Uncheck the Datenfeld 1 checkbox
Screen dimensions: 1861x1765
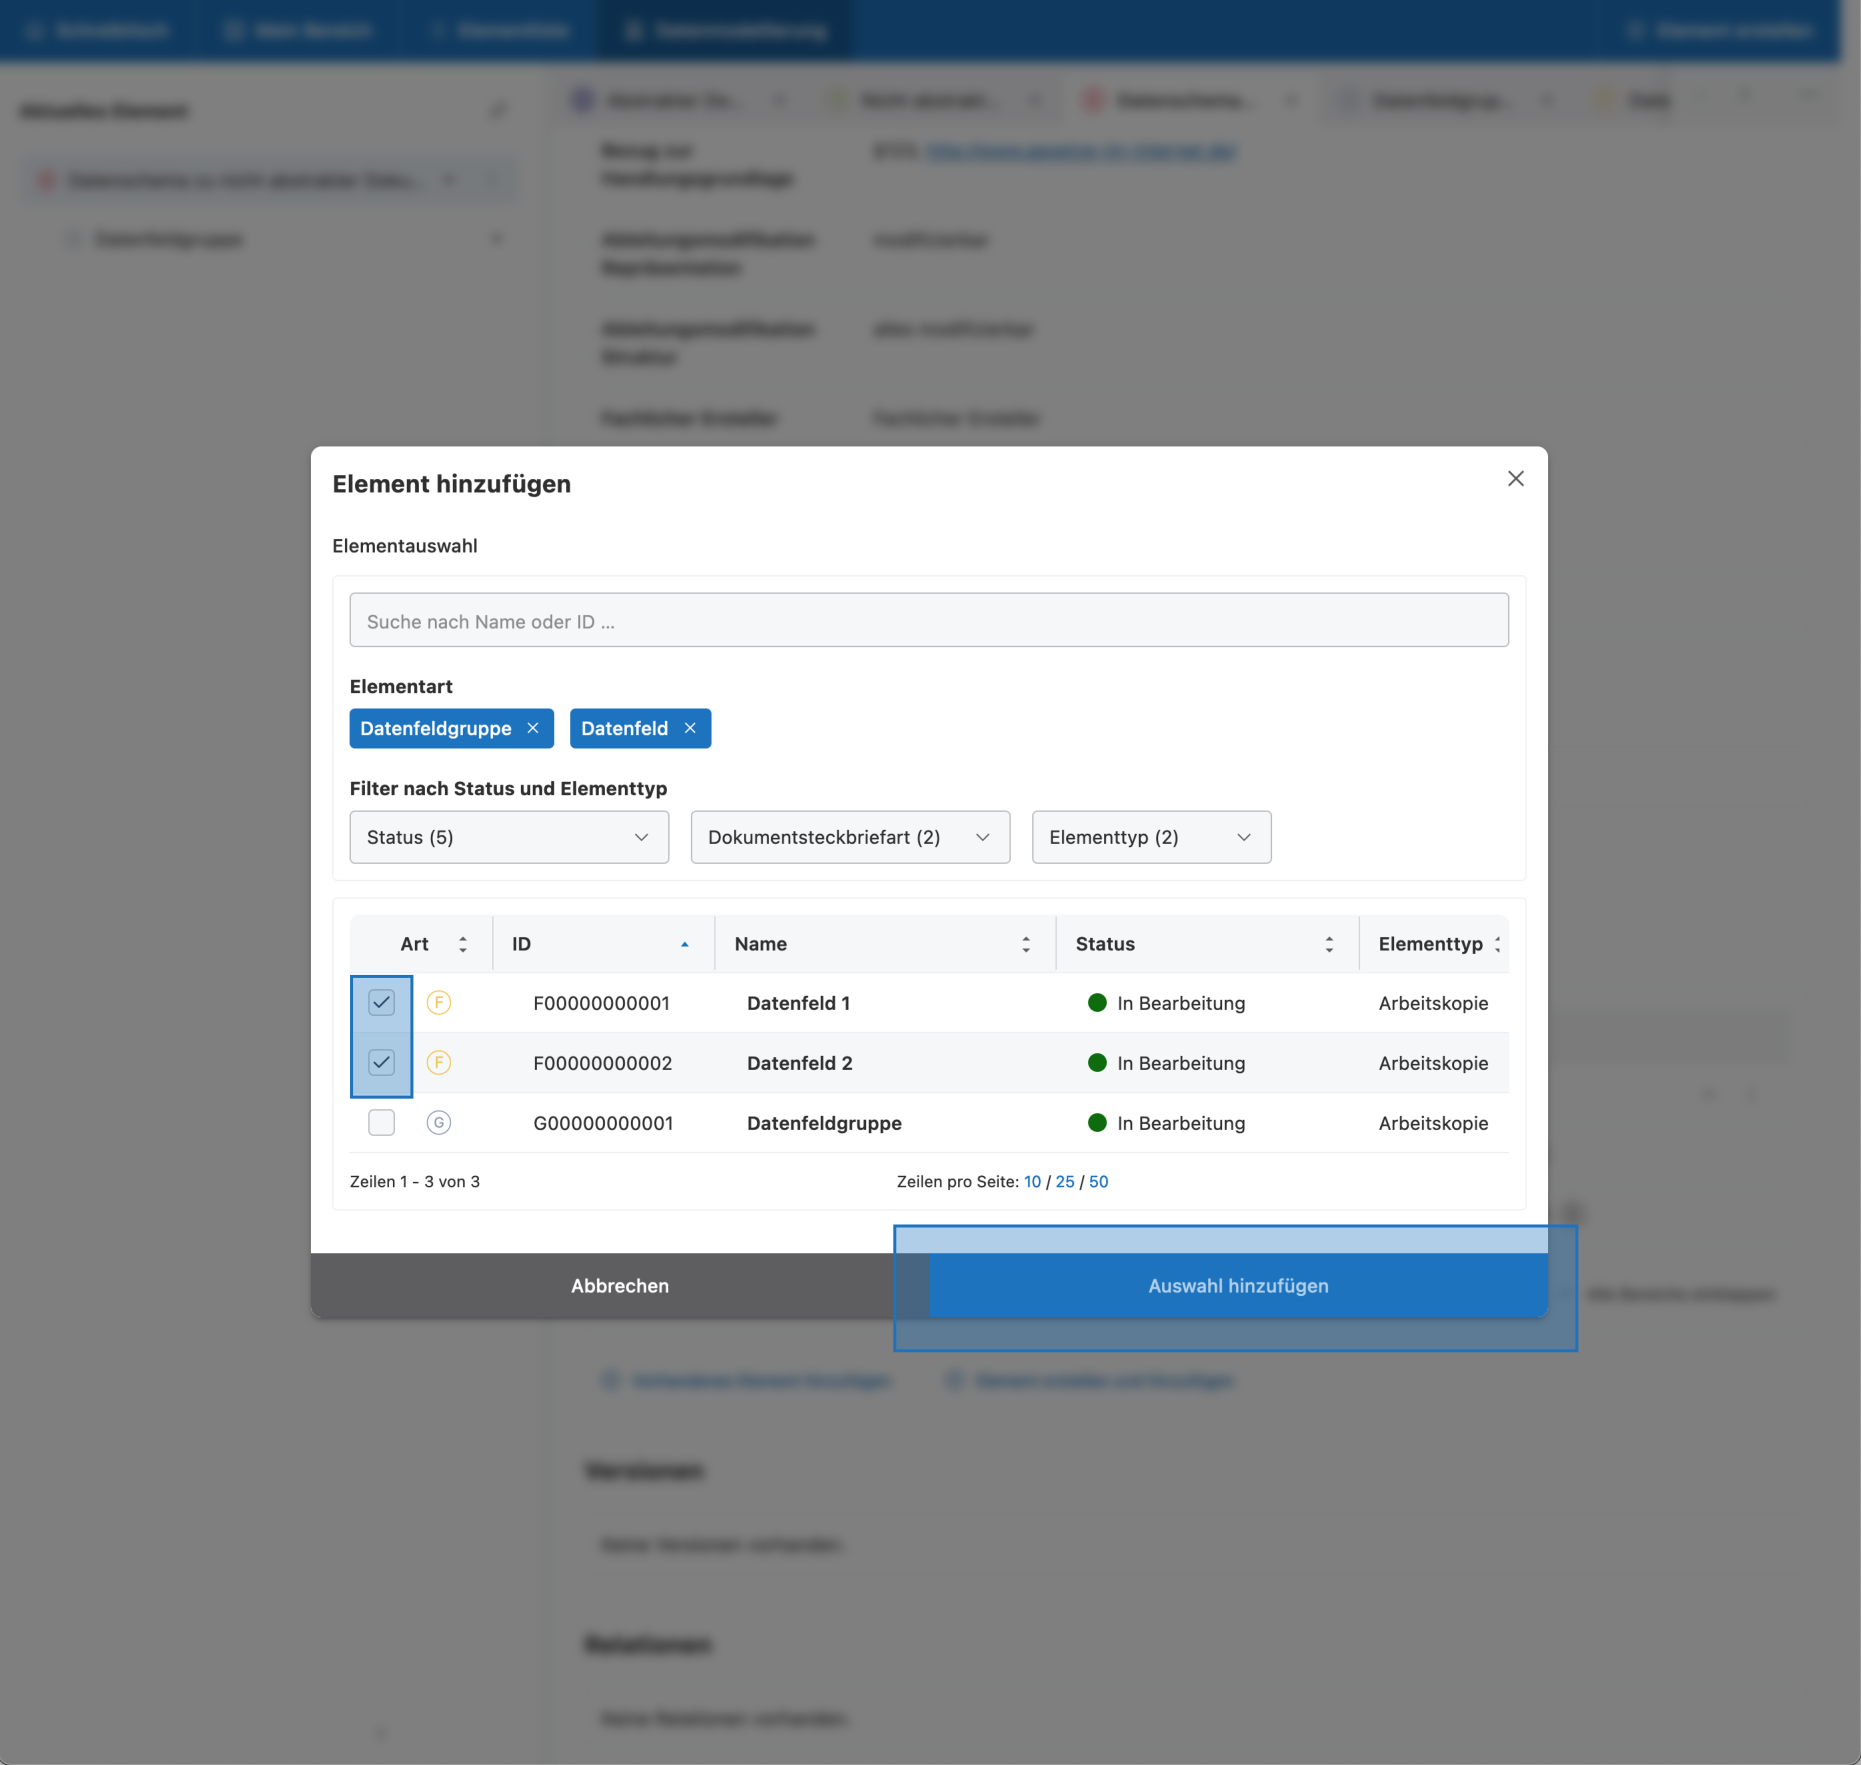tap(381, 1002)
